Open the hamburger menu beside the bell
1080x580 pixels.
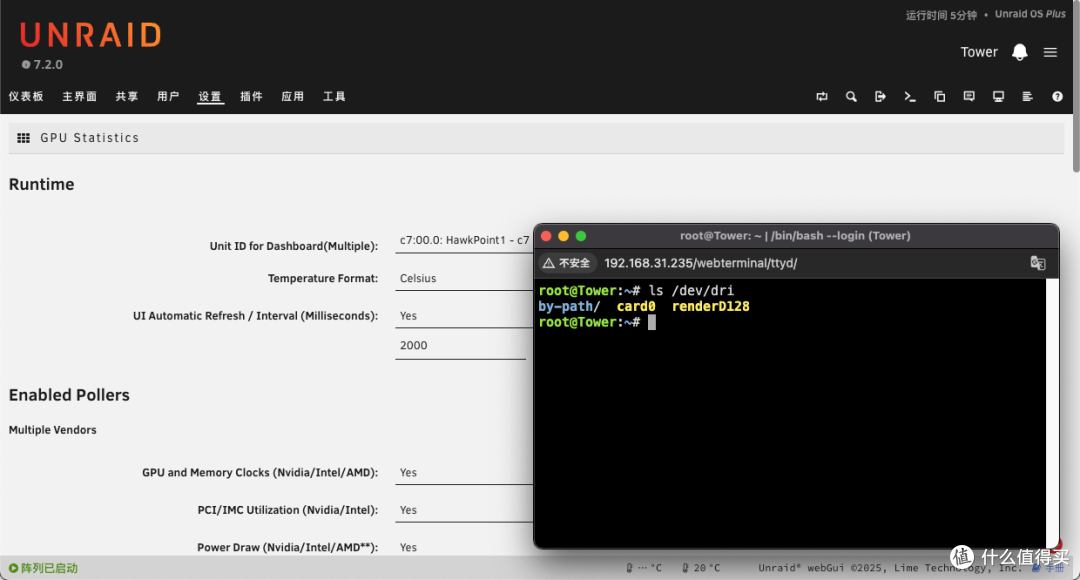click(1050, 52)
